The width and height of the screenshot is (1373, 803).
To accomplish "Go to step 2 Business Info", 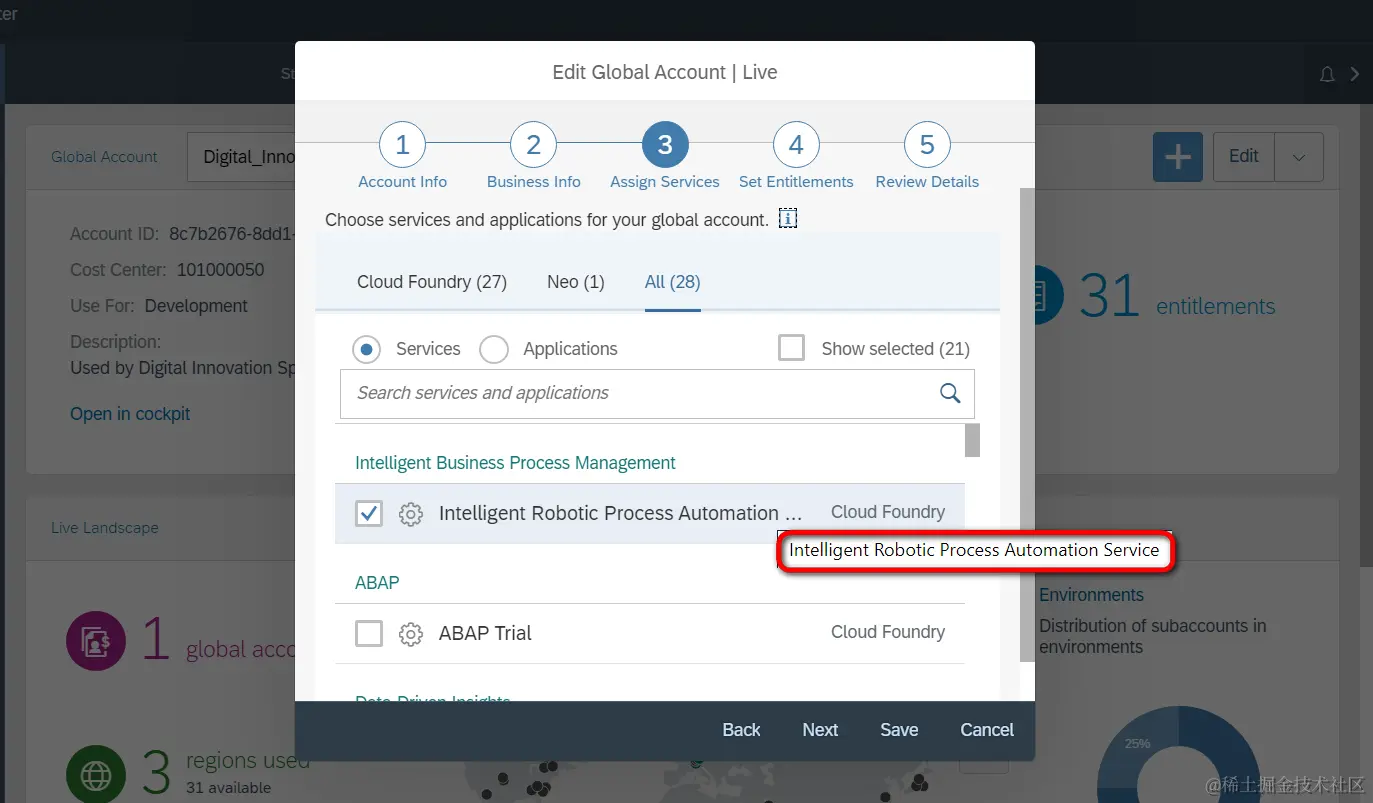I will point(533,146).
